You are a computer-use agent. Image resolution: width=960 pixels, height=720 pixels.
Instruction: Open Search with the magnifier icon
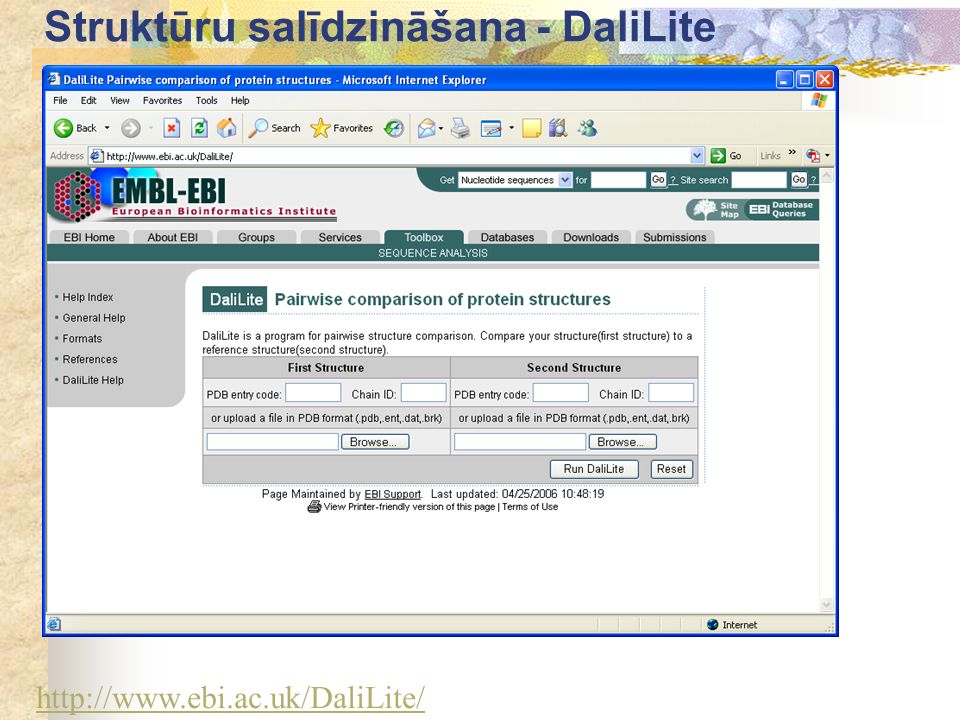pyautogui.click(x=258, y=128)
